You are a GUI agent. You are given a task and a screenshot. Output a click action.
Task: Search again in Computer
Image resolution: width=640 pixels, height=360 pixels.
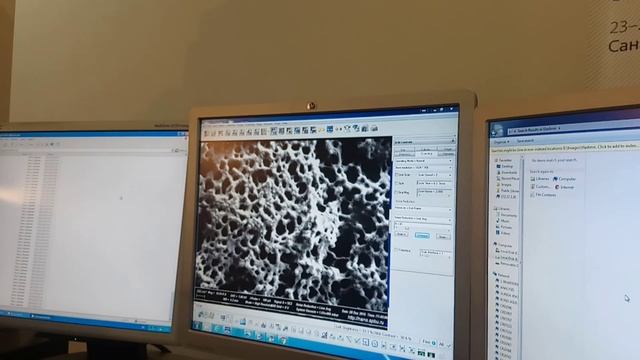pos(565,179)
